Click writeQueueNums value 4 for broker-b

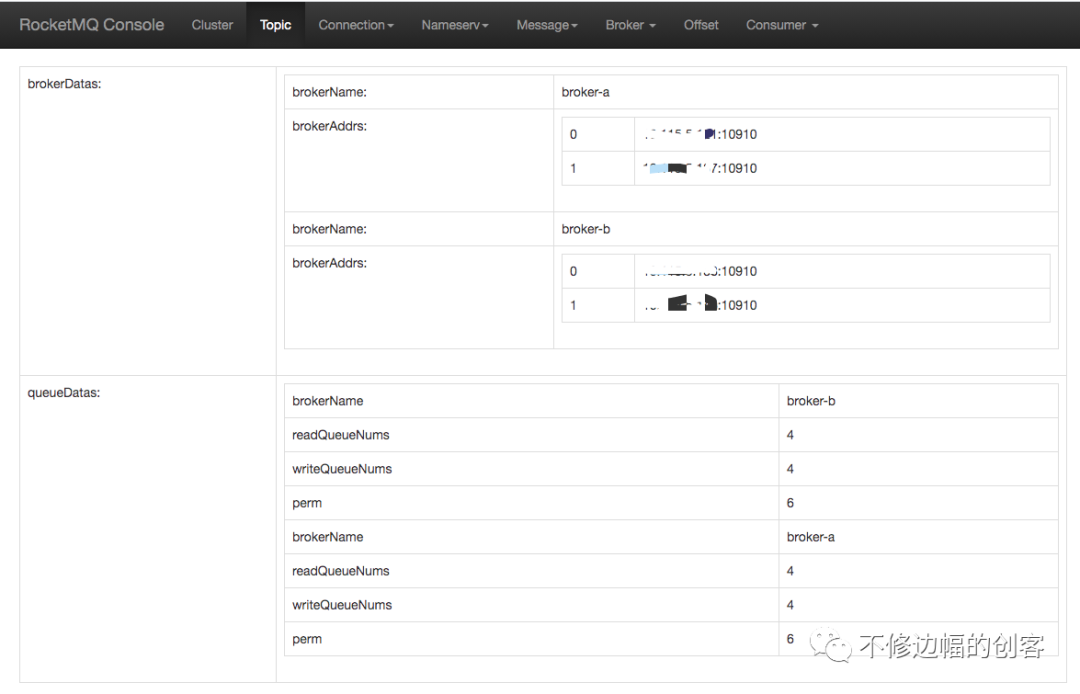coord(790,469)
